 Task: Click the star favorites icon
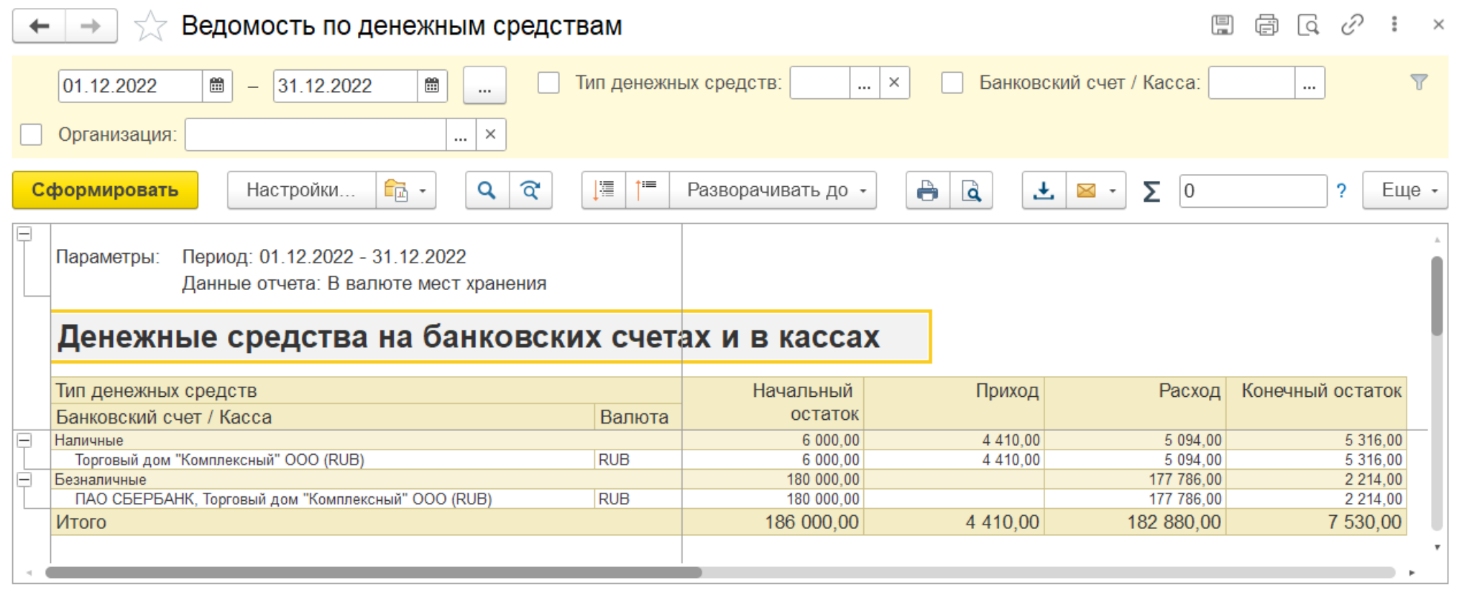coord(150,26)
